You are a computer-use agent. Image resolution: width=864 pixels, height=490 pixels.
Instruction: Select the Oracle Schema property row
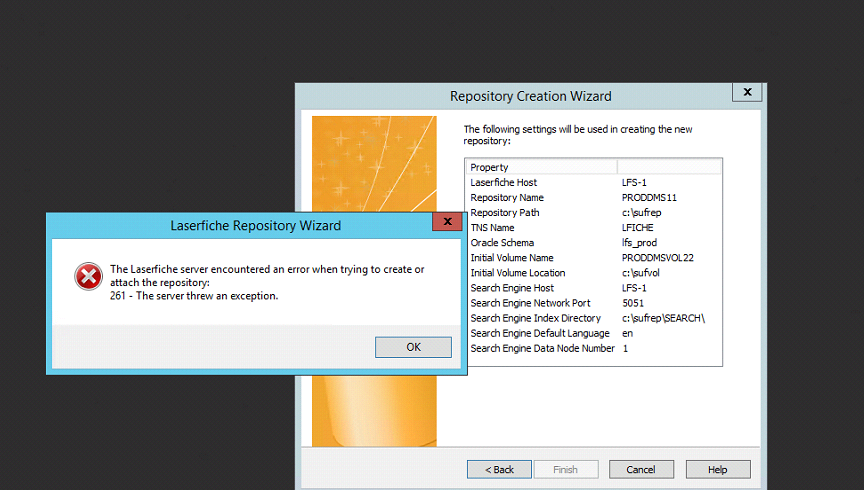pos(593,243)
